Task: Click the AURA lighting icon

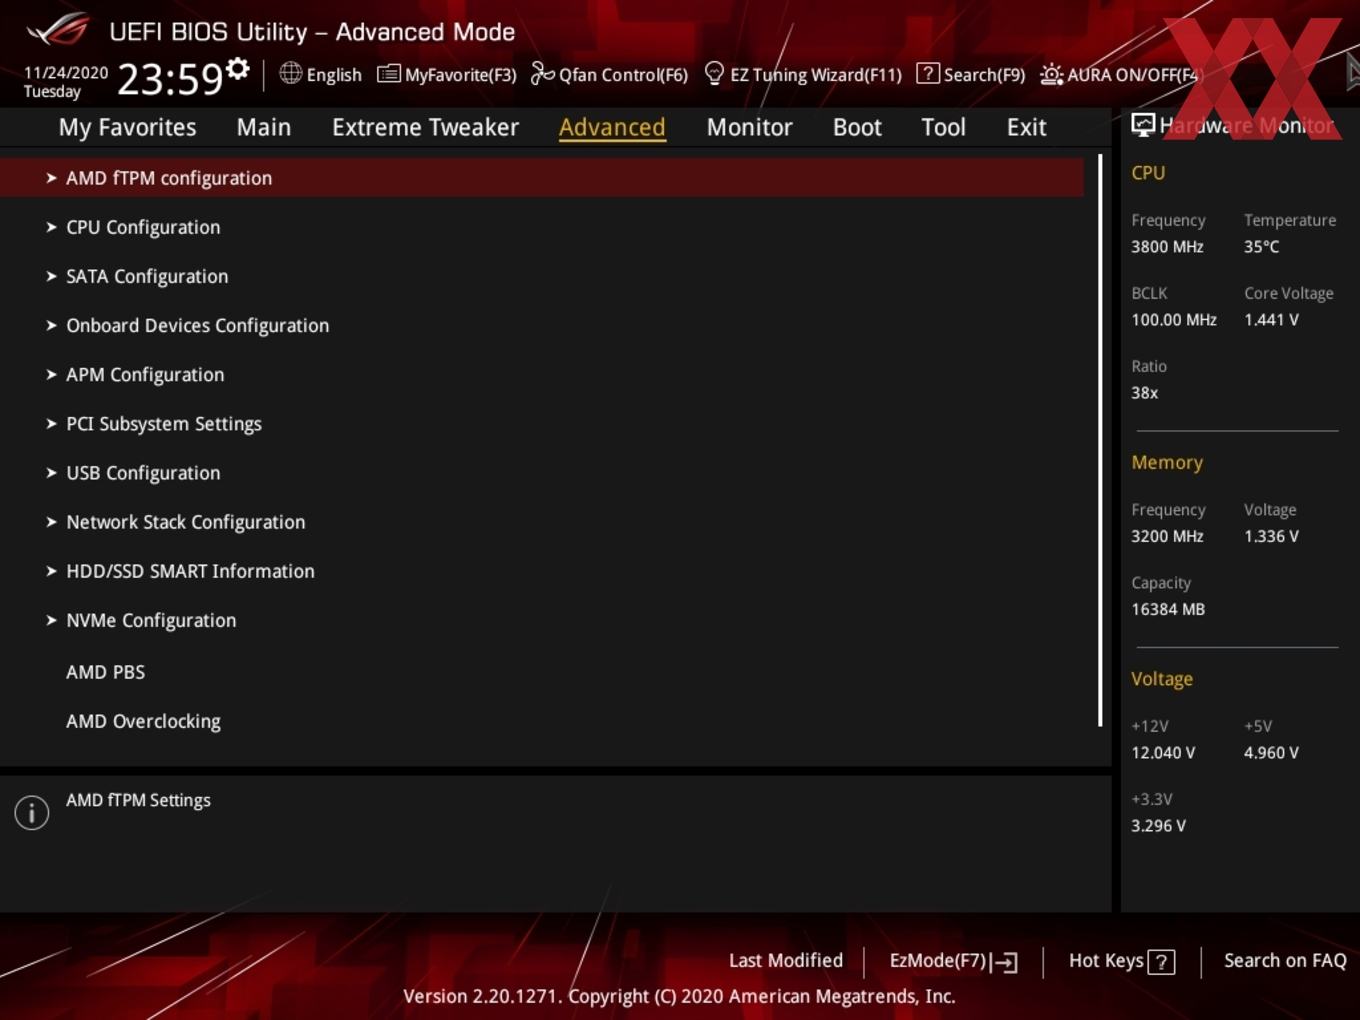Action: [1051, 74]
